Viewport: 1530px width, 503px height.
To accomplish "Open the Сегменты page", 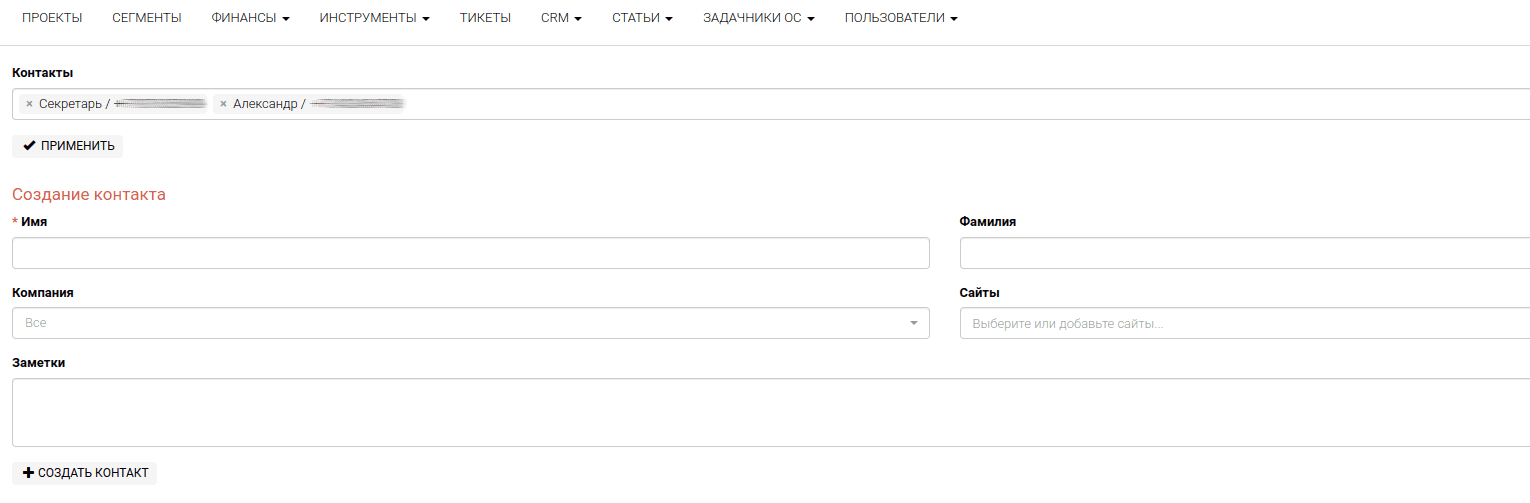I will click(x=147, y=18).
